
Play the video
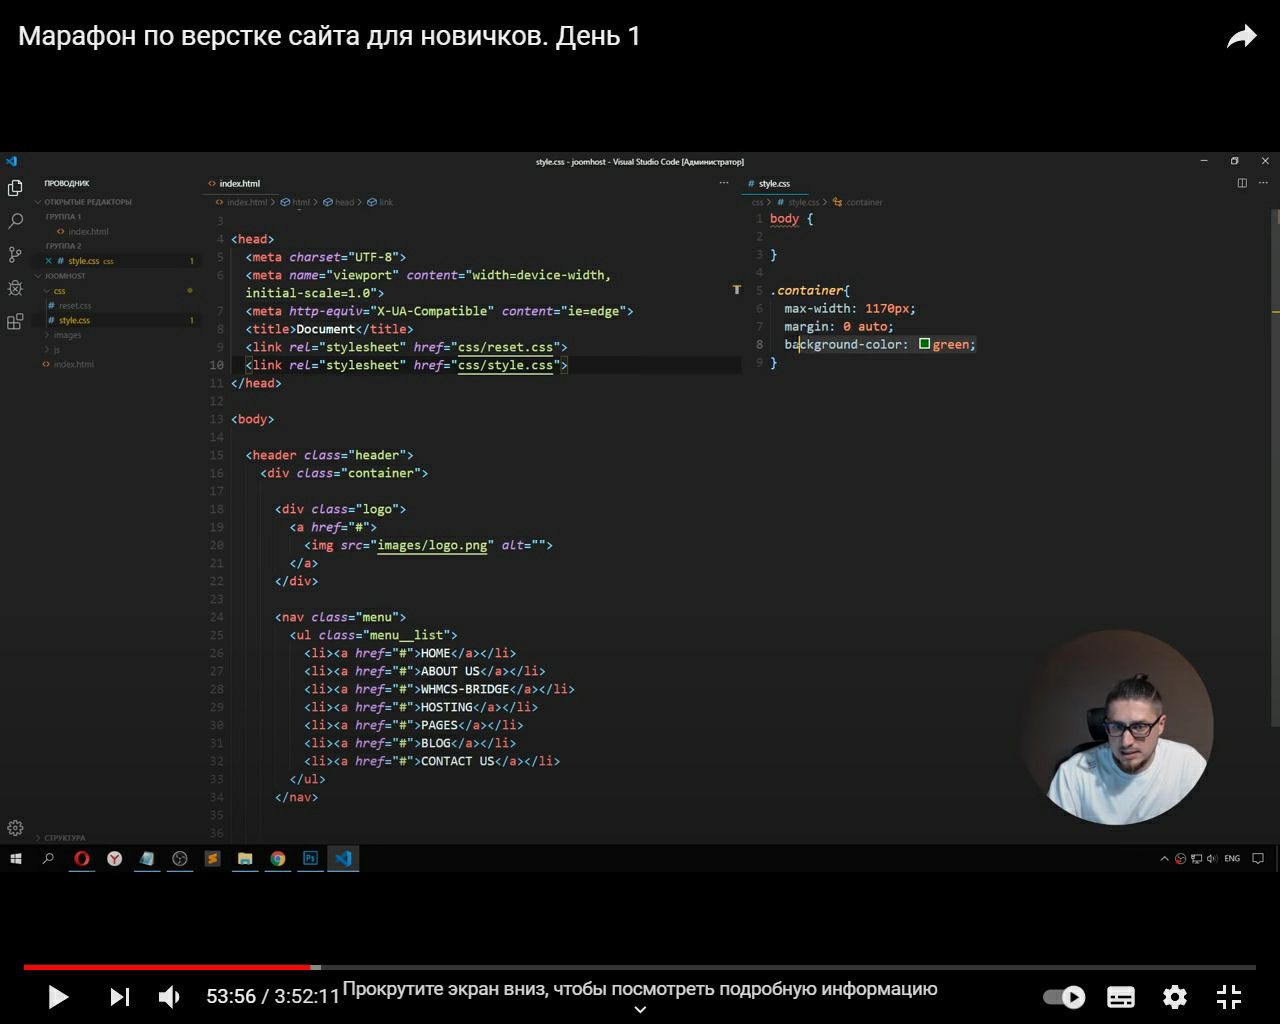[58, 996]
